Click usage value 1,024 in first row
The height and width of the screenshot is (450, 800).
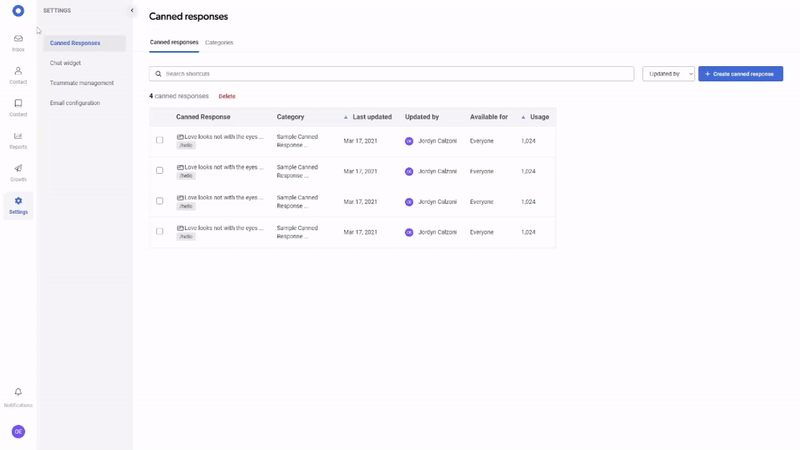[528, 141]
